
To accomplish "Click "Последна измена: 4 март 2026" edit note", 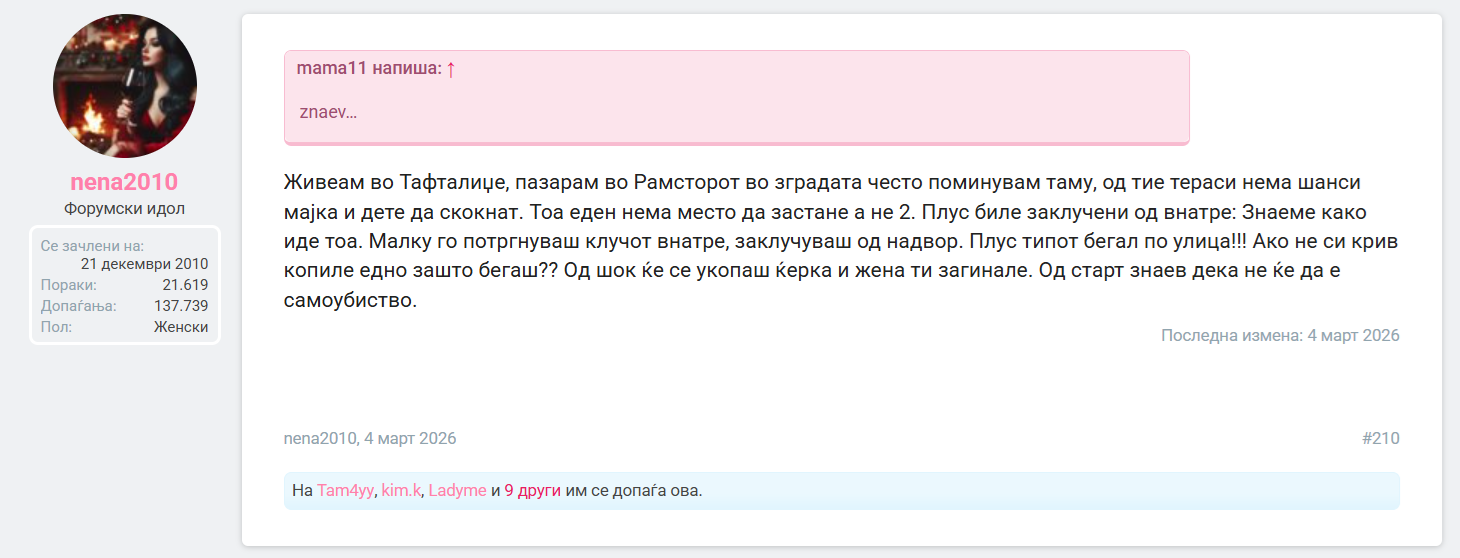I will (1280, 336).
